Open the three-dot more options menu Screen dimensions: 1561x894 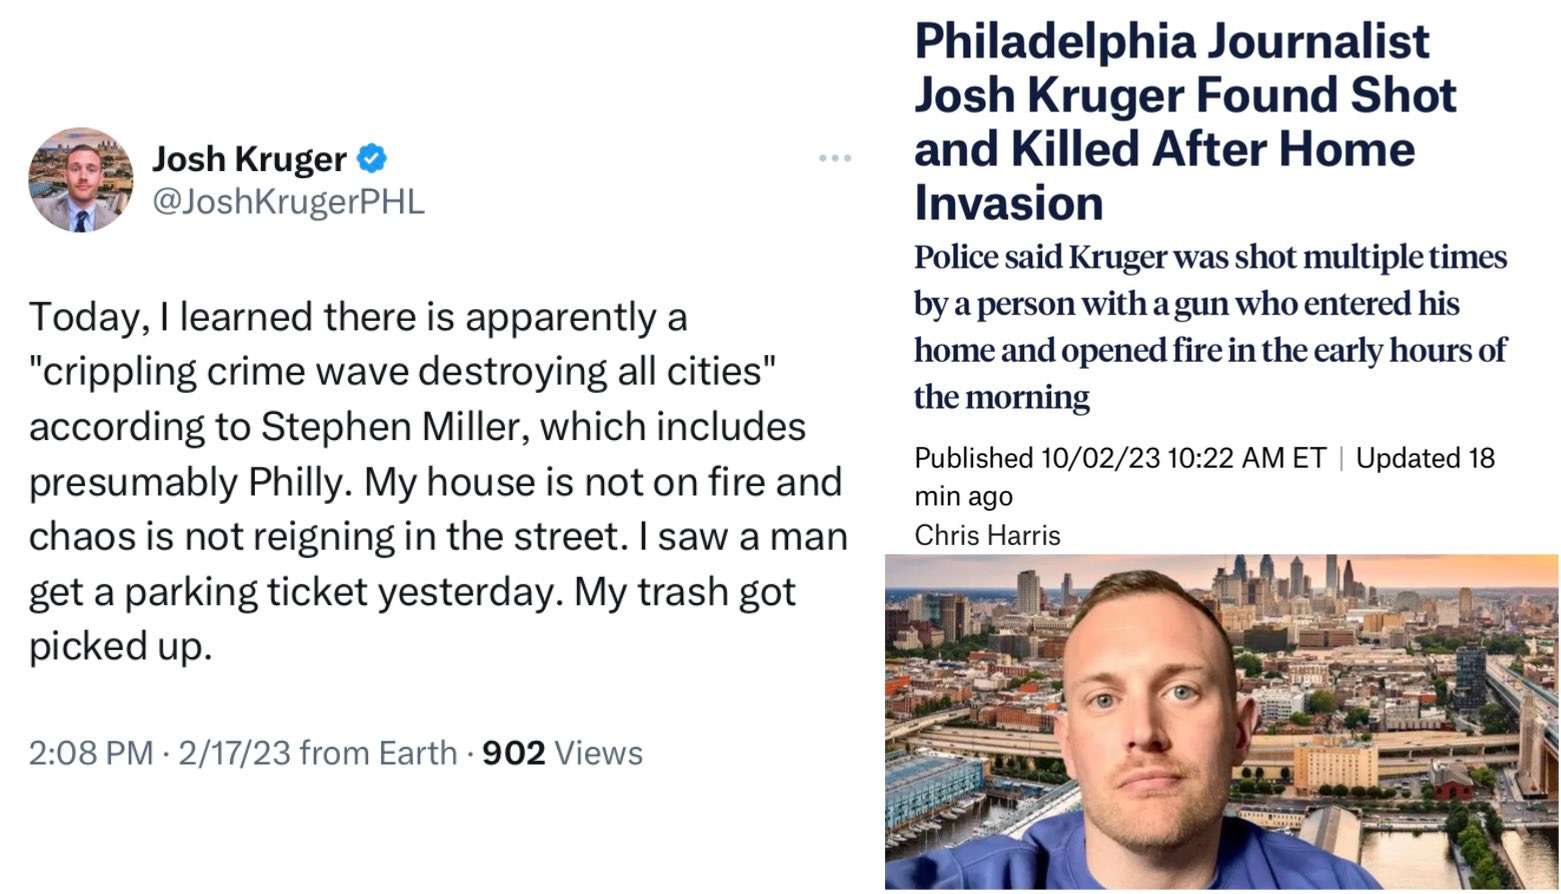click(x=834, y=158)
